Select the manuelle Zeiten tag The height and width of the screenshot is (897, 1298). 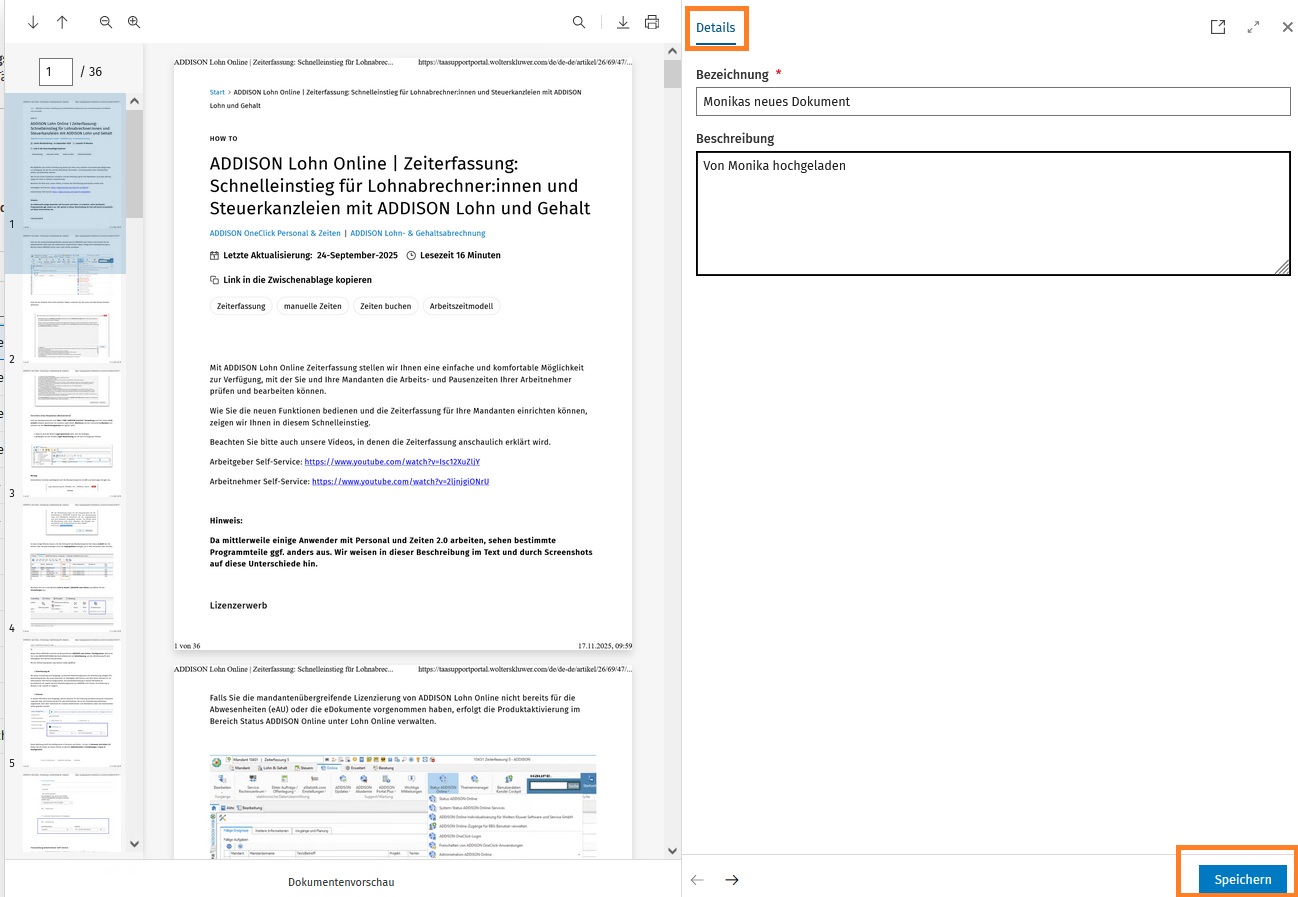pos(313,306)
